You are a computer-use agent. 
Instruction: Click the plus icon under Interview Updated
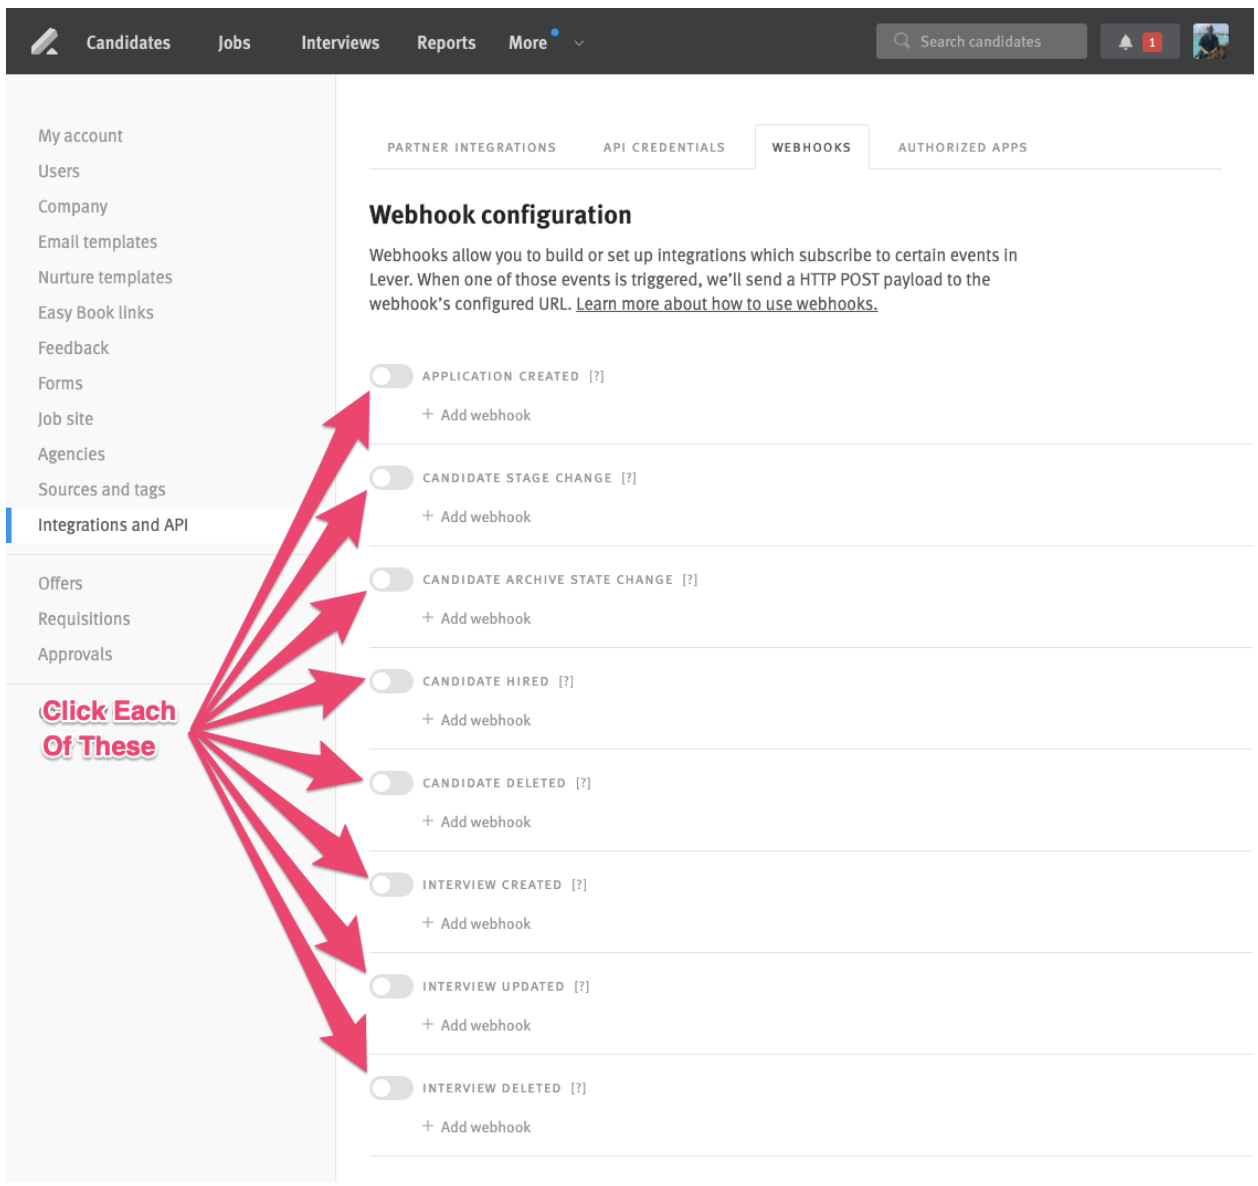(x=428, y=1025)
